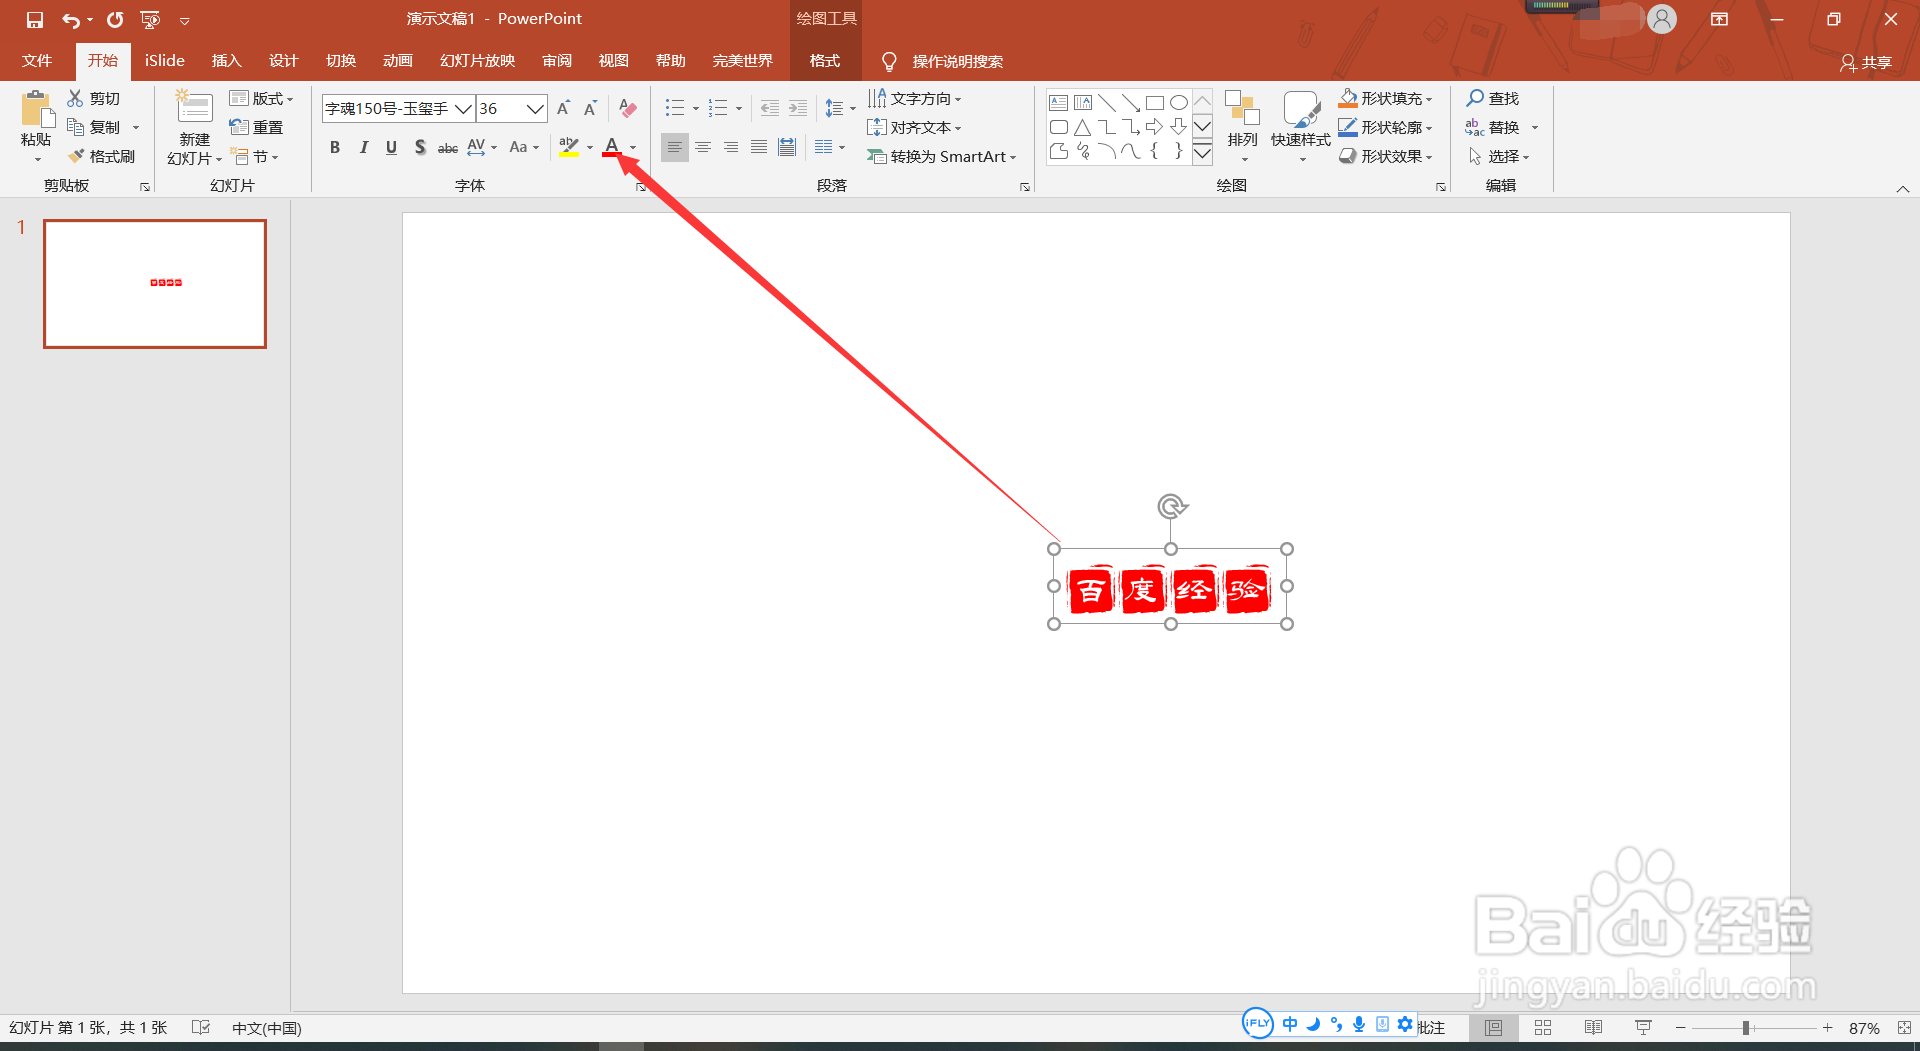This screenshot has width=1920, height=1051.
Task: Open the File (文件) tab
Action: [x=37, y=61]
